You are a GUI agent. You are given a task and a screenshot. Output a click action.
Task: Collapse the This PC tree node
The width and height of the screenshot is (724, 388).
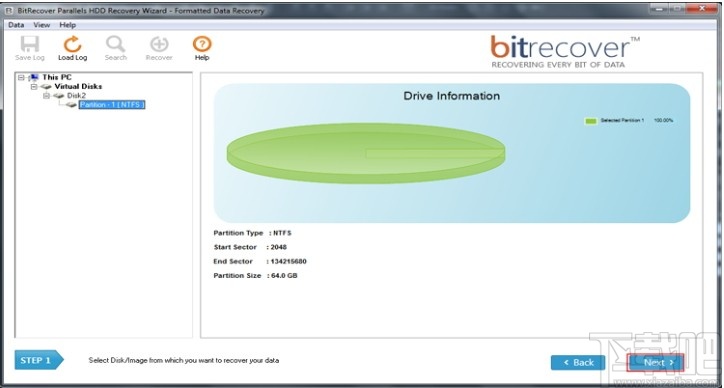21,78
